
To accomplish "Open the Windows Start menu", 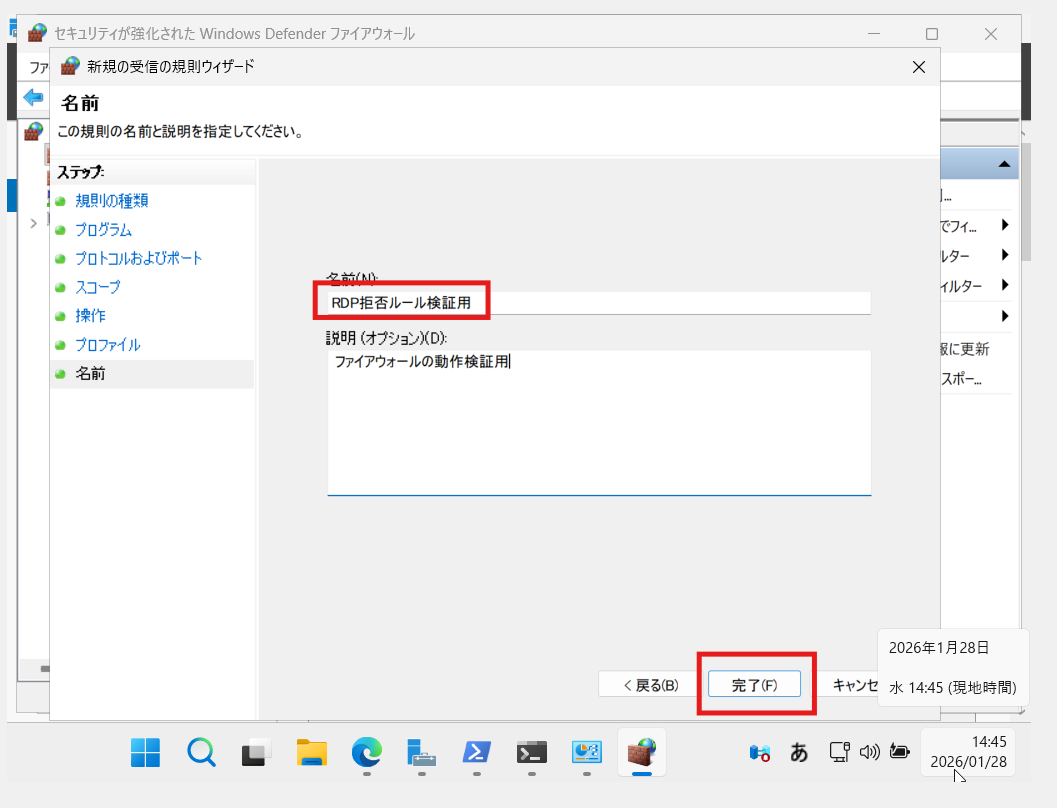I will pos(145,752).
